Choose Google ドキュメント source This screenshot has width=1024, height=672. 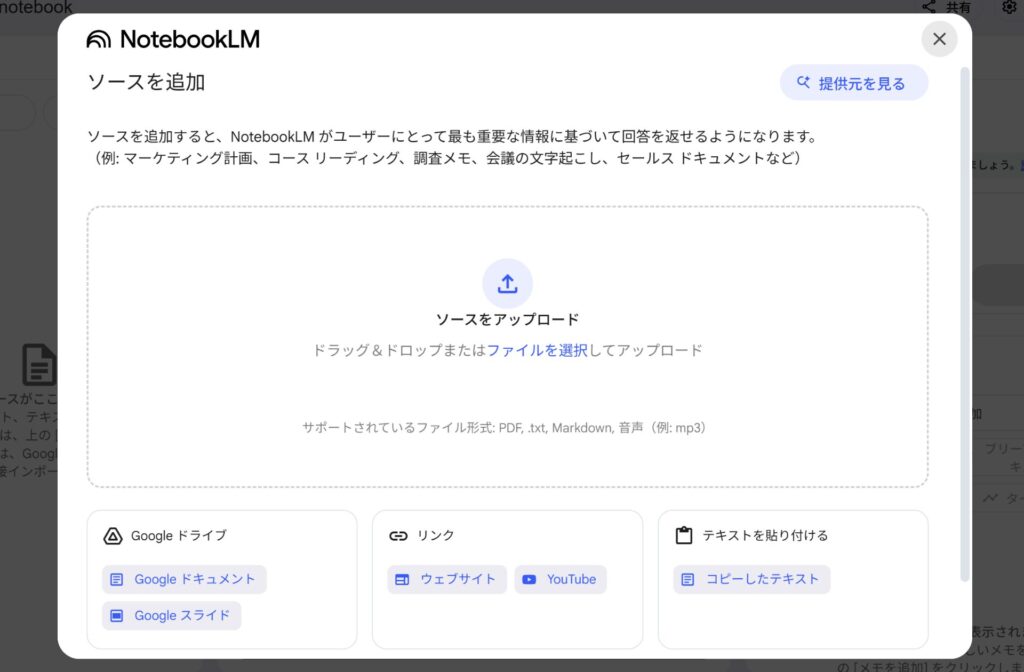(x=184, y=579)
